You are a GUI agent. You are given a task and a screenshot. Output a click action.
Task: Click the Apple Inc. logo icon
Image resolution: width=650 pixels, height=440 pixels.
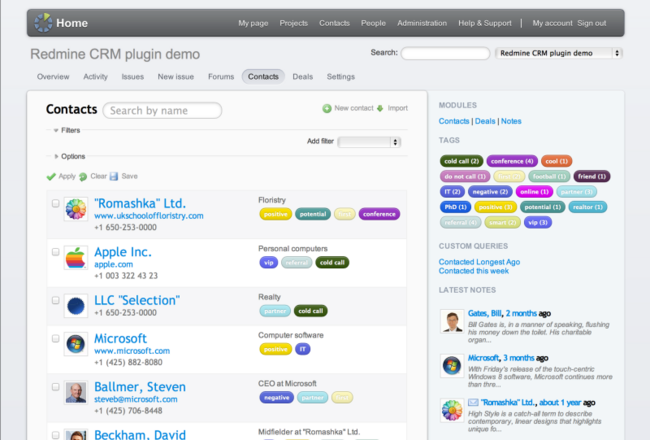(76, 260)
